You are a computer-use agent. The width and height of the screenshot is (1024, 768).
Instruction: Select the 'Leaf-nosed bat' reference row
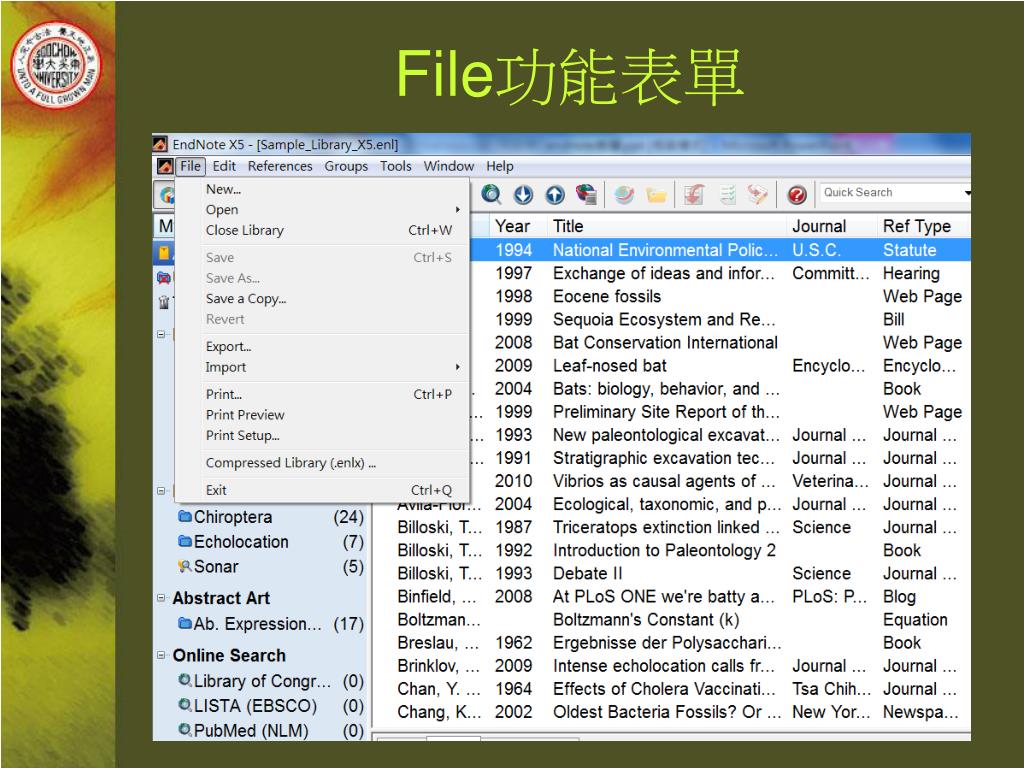click(x=720, y=366)
